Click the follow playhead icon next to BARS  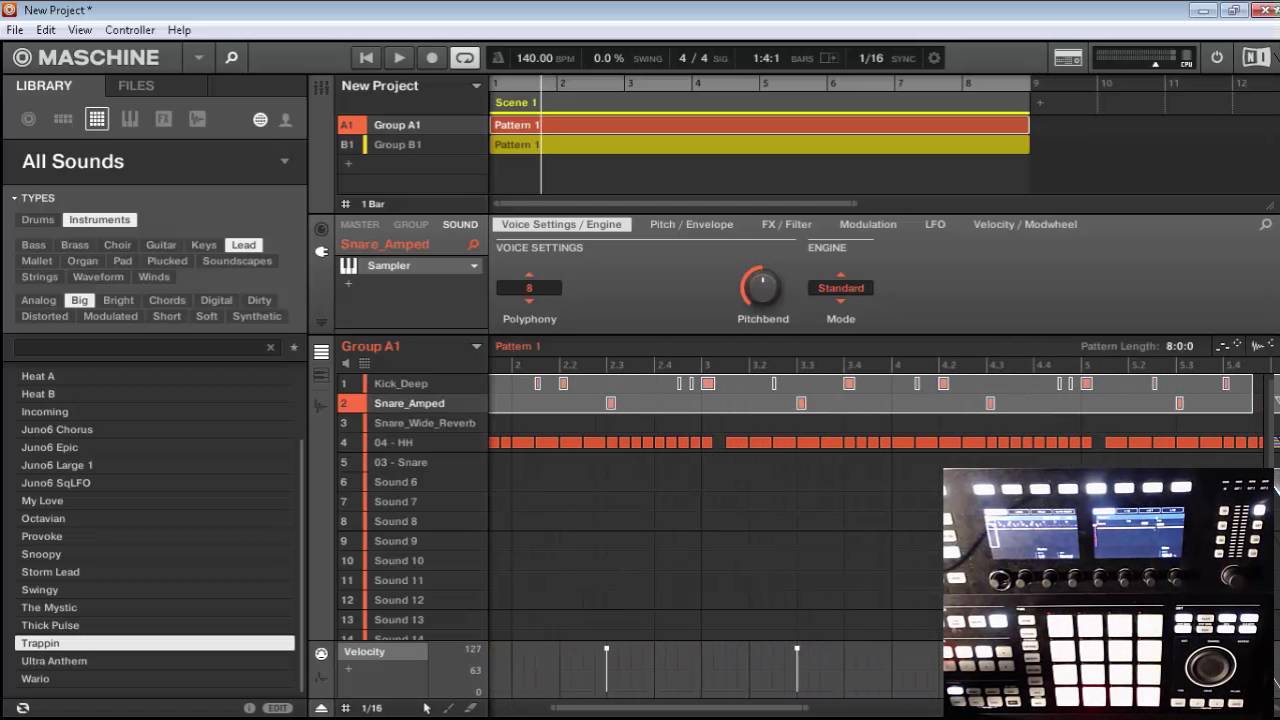click(x=828, y=58)
